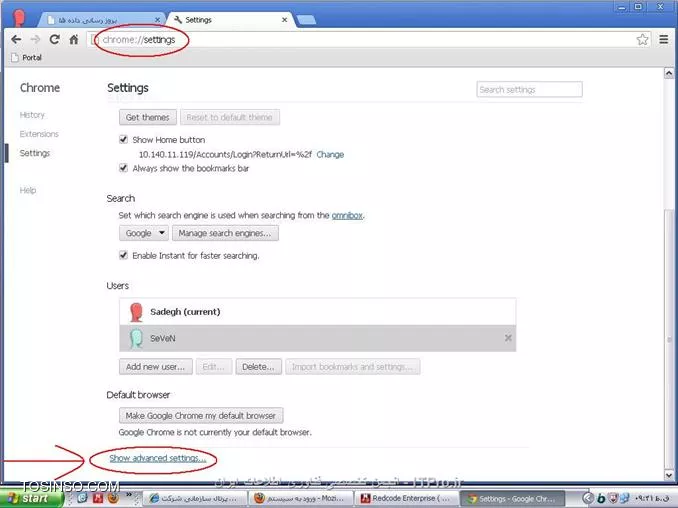678x508 pixels.
Task: Bookmark this page with the star icon
Action: 643,40
